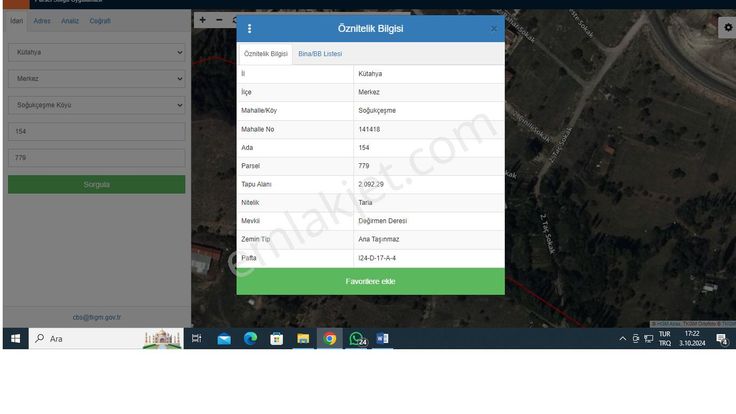Select the Zemin Tip value Ana Taşınmaz

[378, 239]
